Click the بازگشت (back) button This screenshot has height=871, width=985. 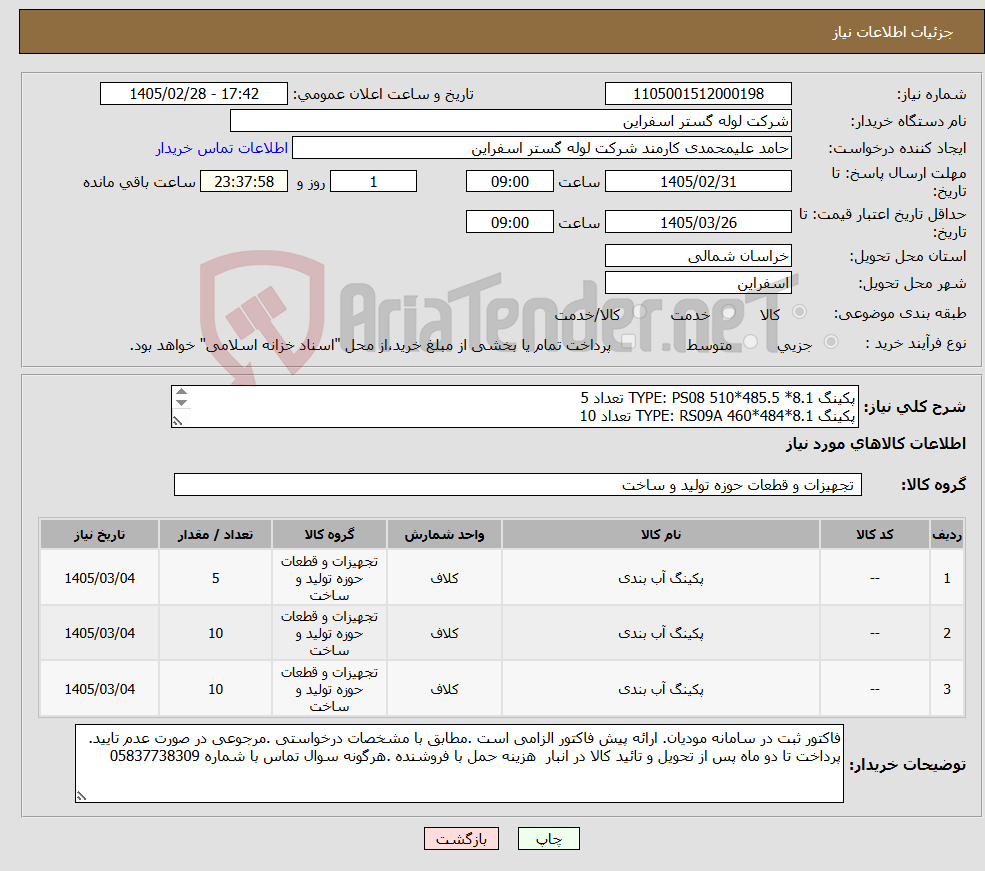[461, 838]
